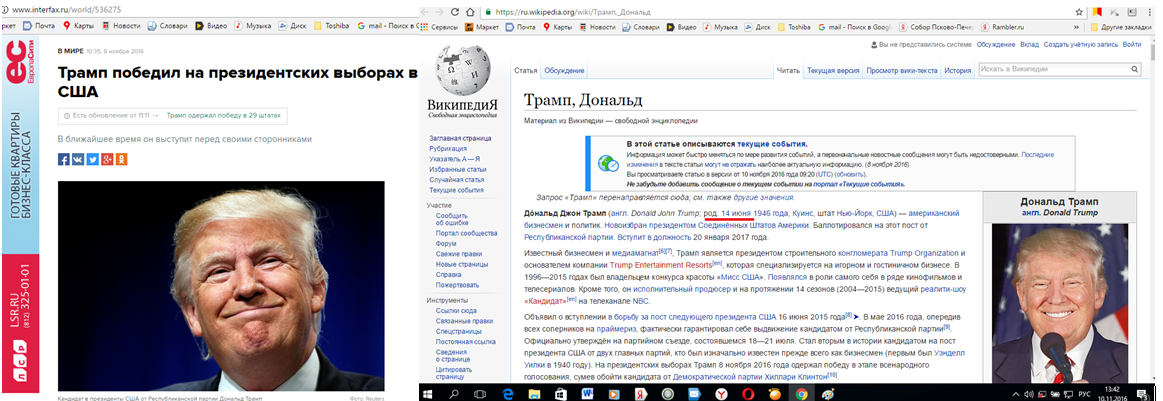Open Chrome three-dot menu
The image size is (1163, 401).
click(1150, 12)
